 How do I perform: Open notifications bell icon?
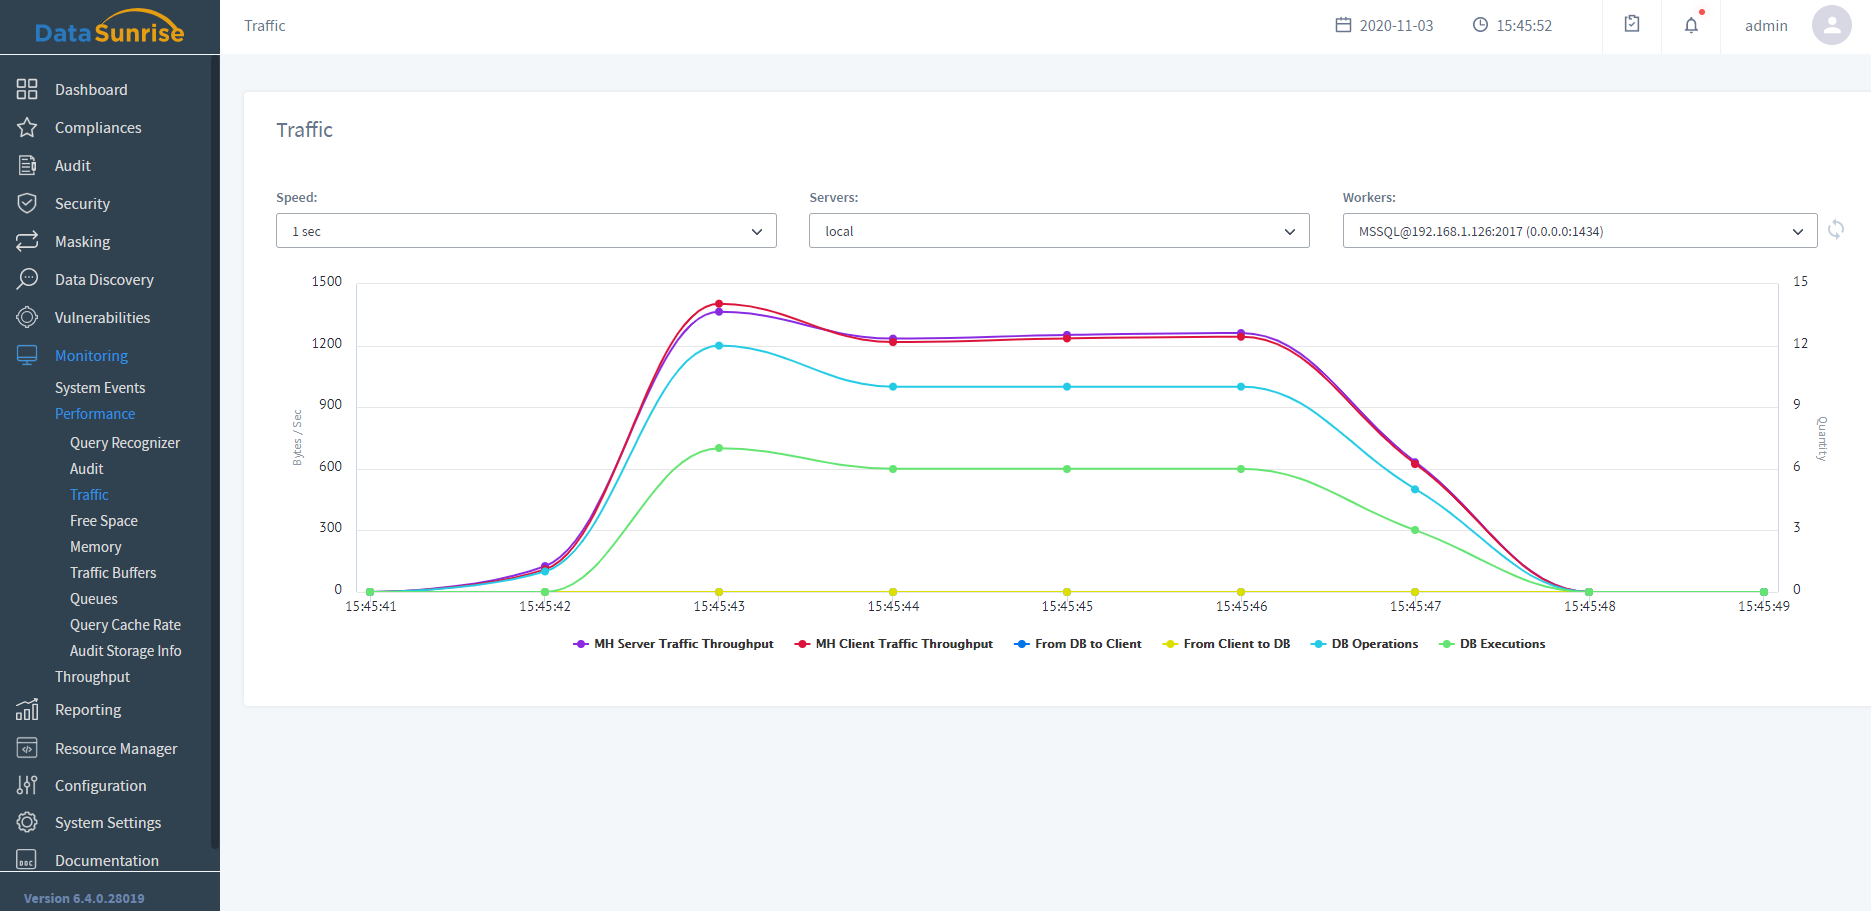click(1691, 25)
